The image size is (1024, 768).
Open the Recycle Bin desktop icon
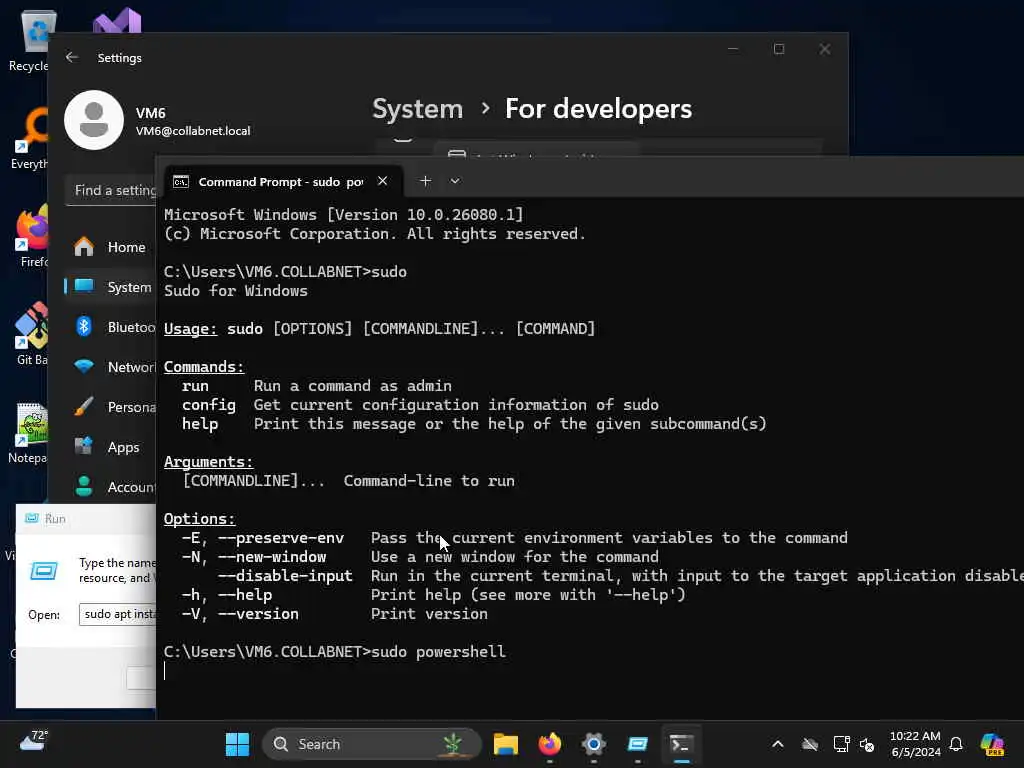[31, 40]
